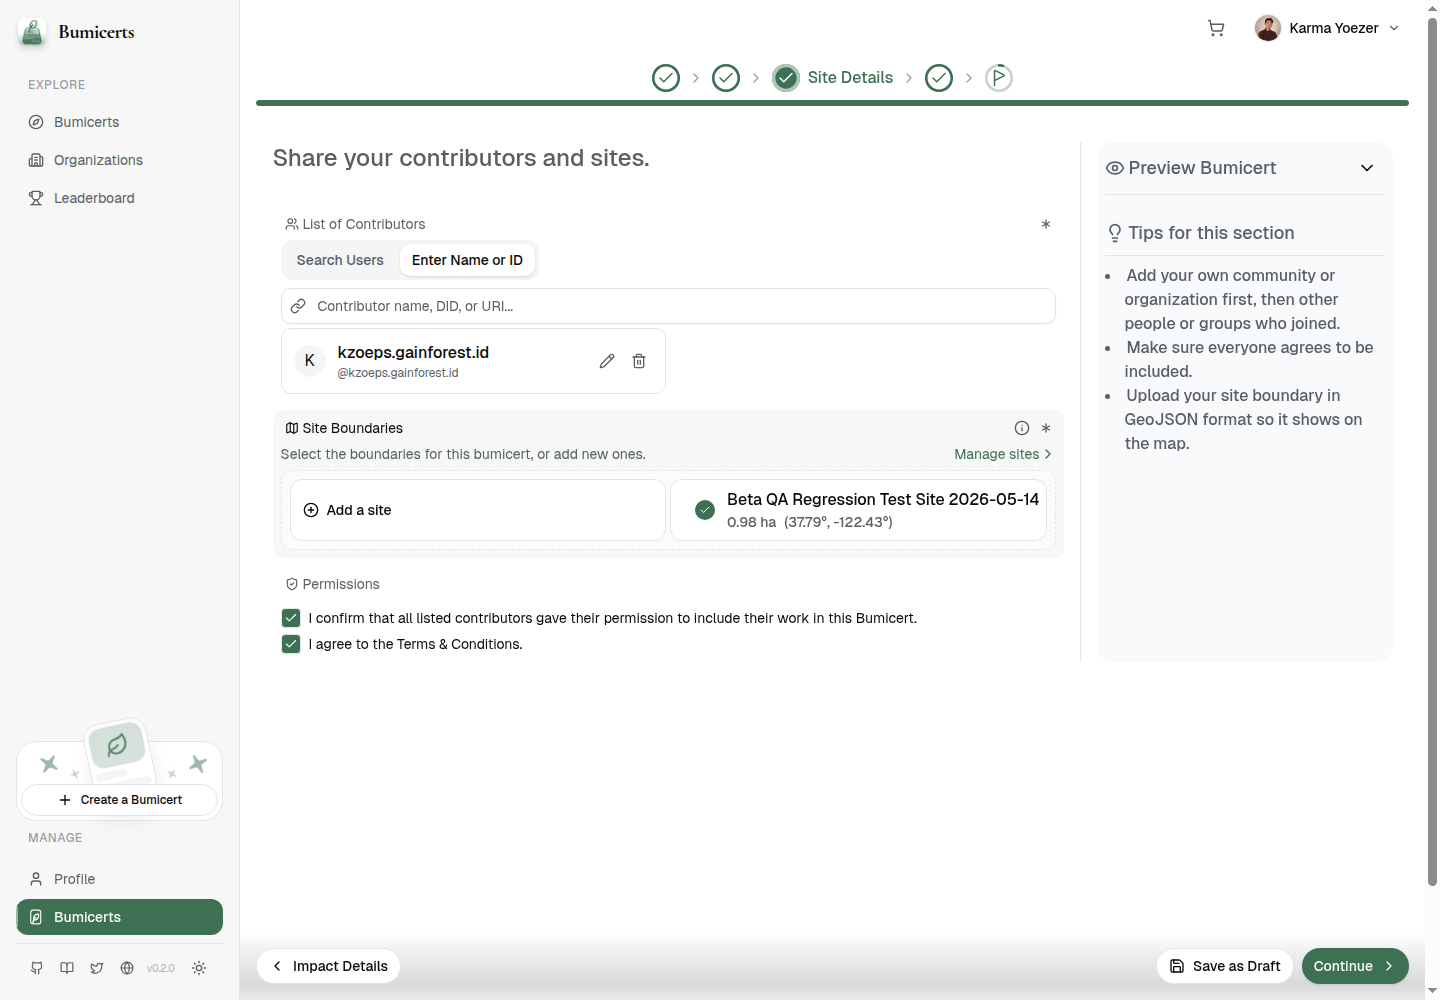The height and width of the screenshot is (1000, 1440).
Task: Open the globe website icon
Action: [127, 968]
